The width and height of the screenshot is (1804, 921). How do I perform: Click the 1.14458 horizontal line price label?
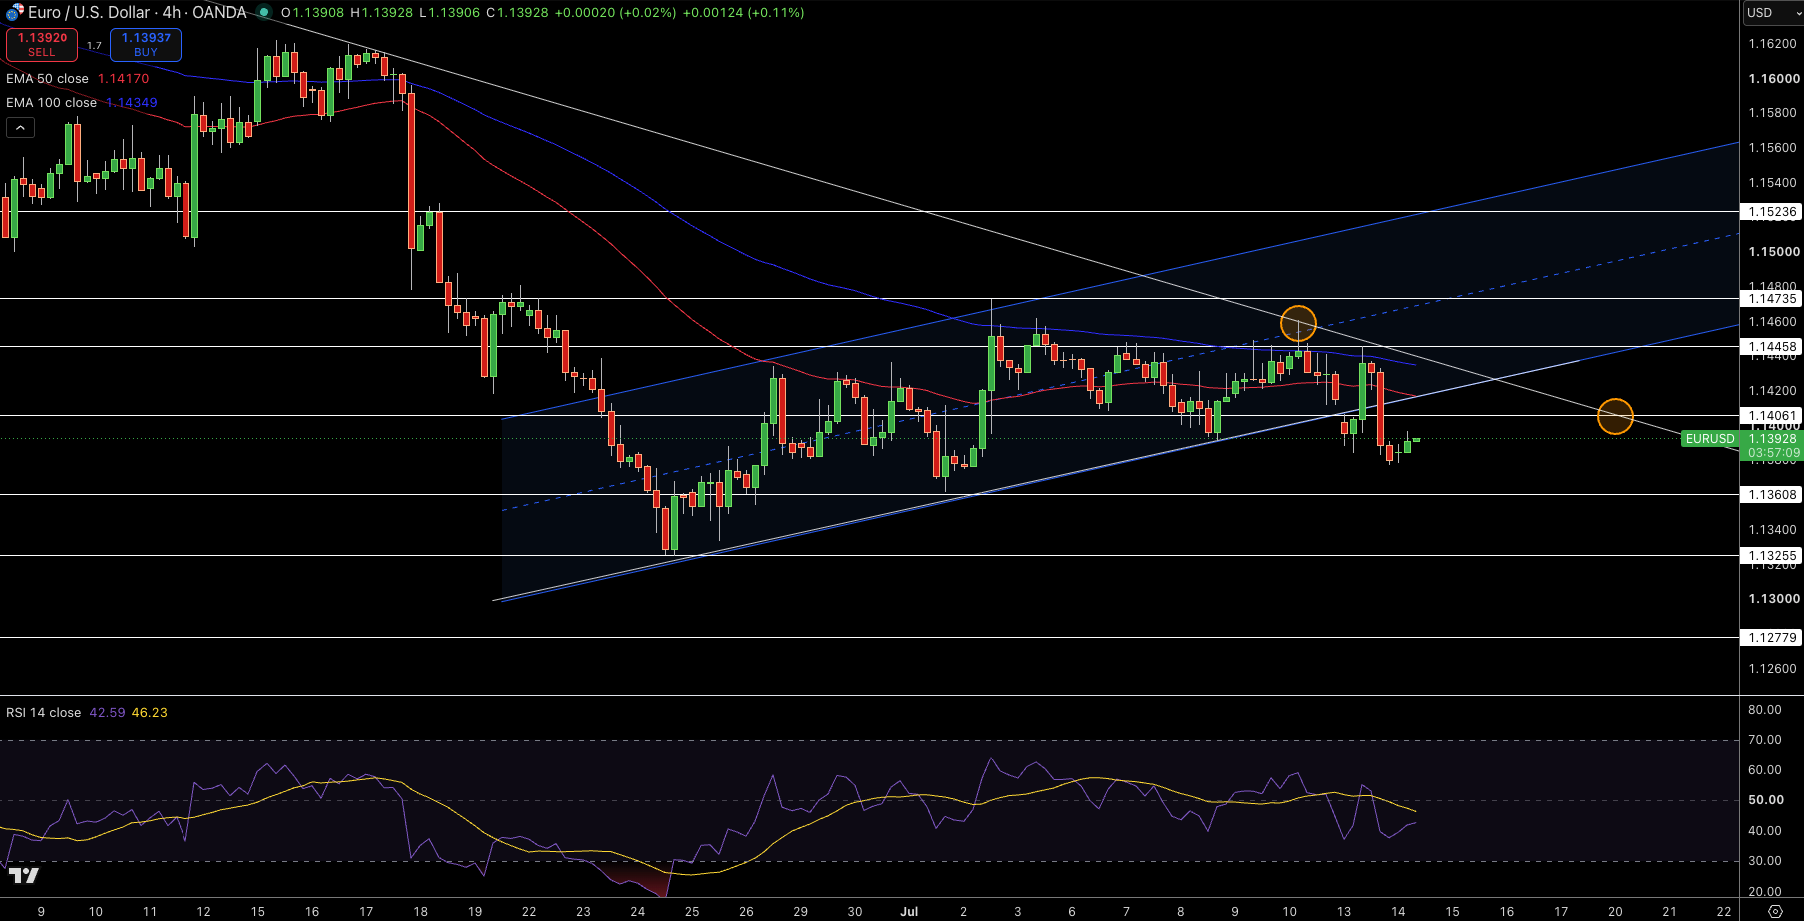pyautogui.click(x=1772, y=347)
